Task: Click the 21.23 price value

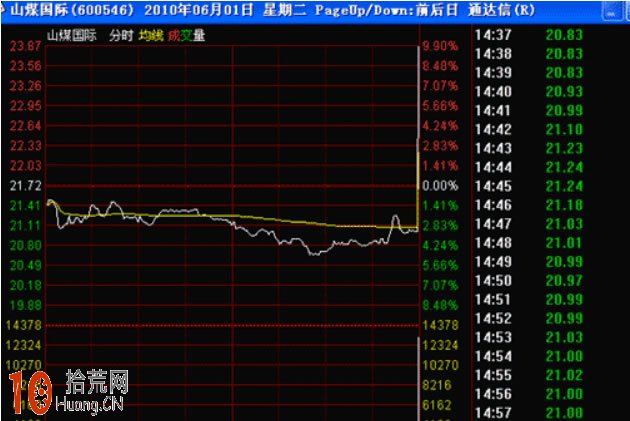Action: pyautogui.click(x=564, y=148)
